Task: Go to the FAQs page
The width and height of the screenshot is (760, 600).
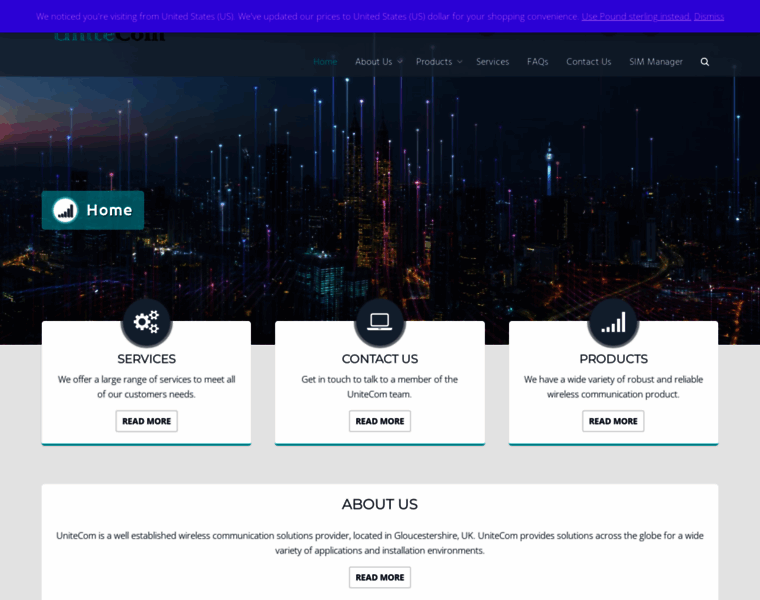Action: point(538,62)
